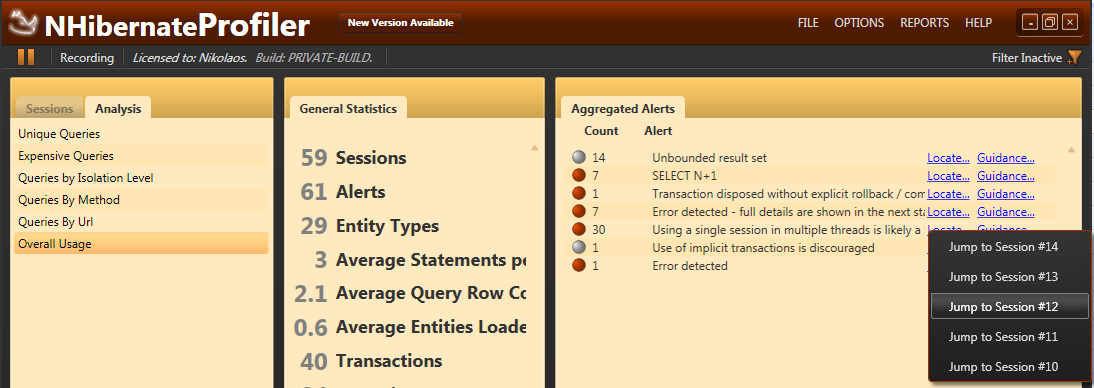Image resolution: width=1094 pixels, height=388 pixels.
Task: Click the New Version Available button
Action: tap(400, 22)
